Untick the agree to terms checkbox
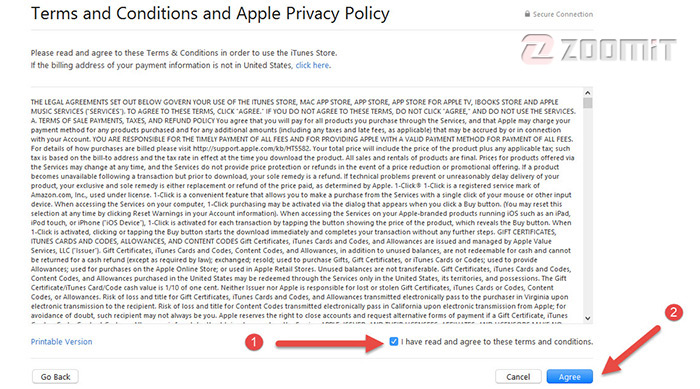Screen dimensions: 700x389 pos(393,342)
